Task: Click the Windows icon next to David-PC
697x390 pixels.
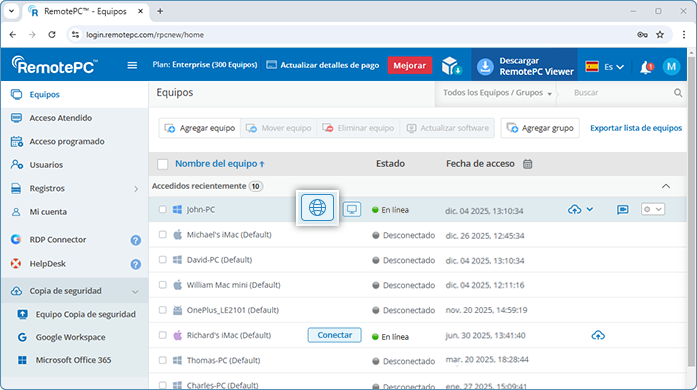Action: click(177, 260)
